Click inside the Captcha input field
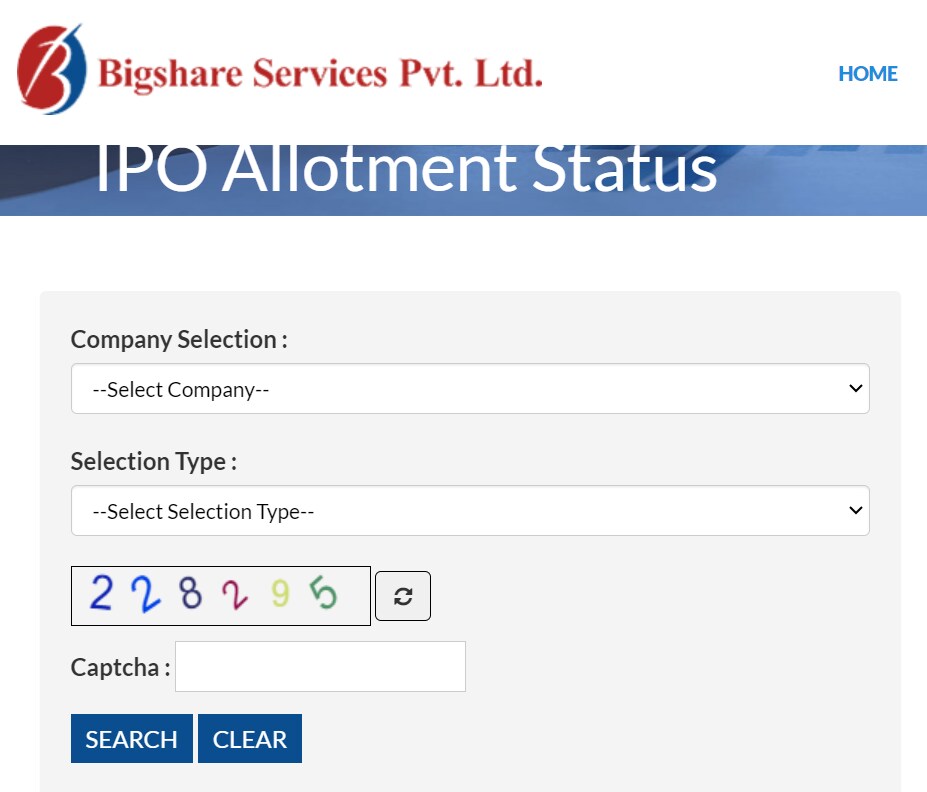This screenshot has height=792, width=927. (320, 665)
